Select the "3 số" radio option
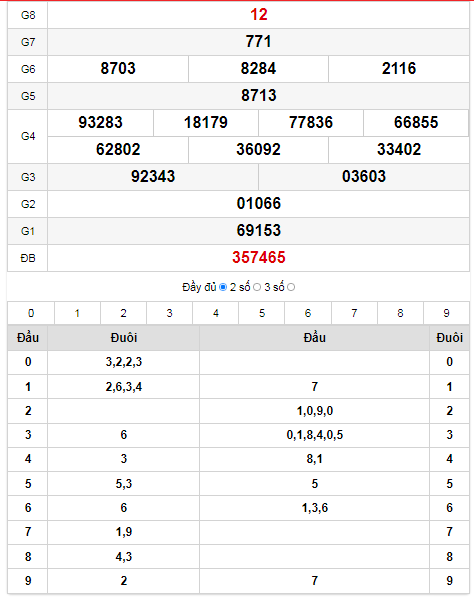474x597 pixels. (x=291, y=287)
